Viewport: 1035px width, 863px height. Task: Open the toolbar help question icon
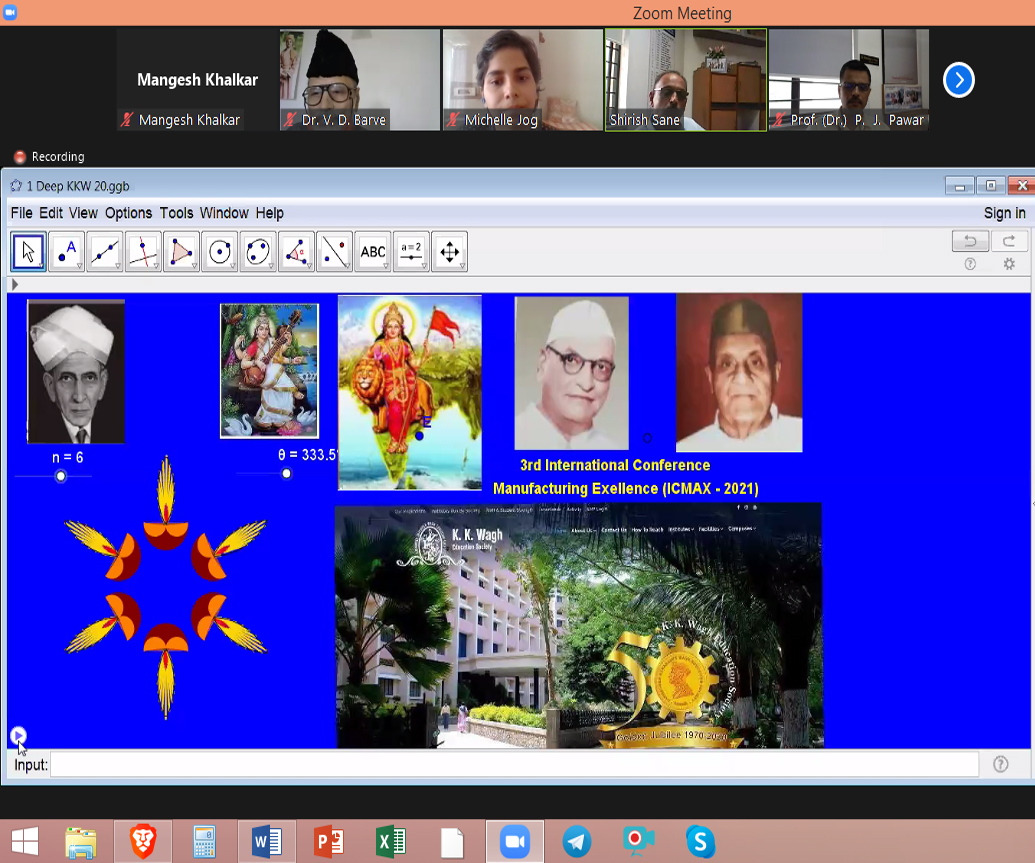coord(970,264)
